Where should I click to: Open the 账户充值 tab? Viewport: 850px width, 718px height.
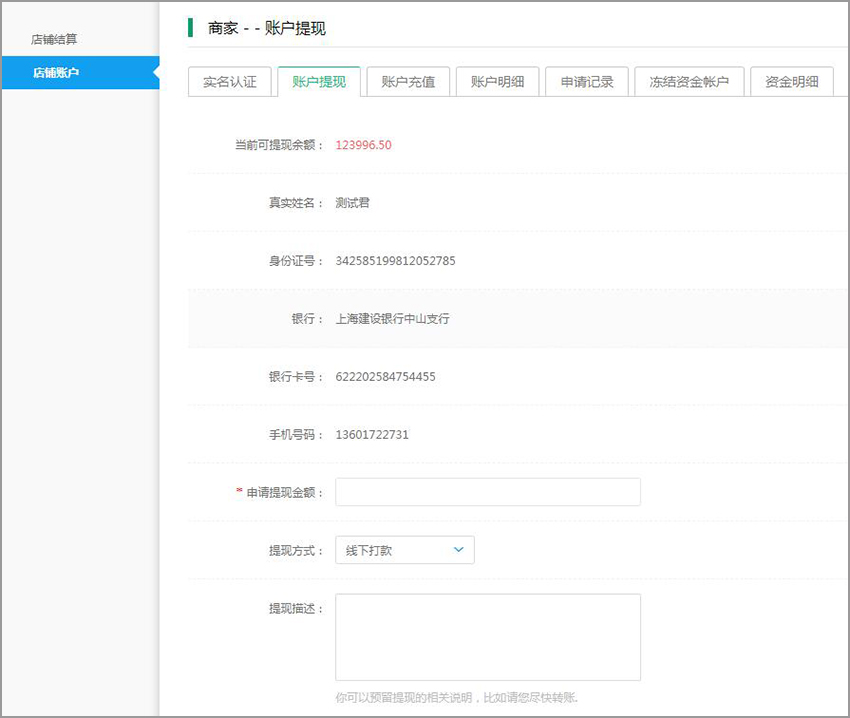(408, 82)
